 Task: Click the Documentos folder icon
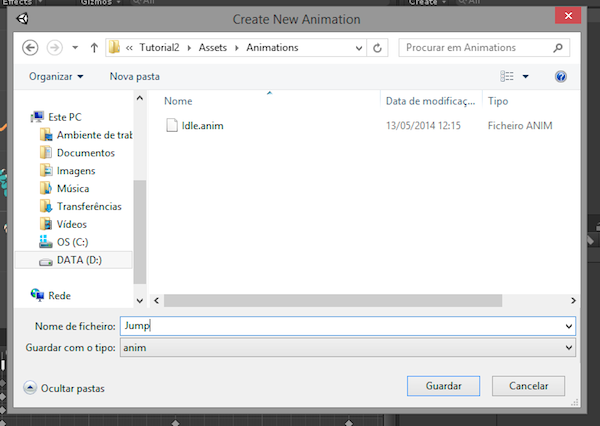point(46,152)
